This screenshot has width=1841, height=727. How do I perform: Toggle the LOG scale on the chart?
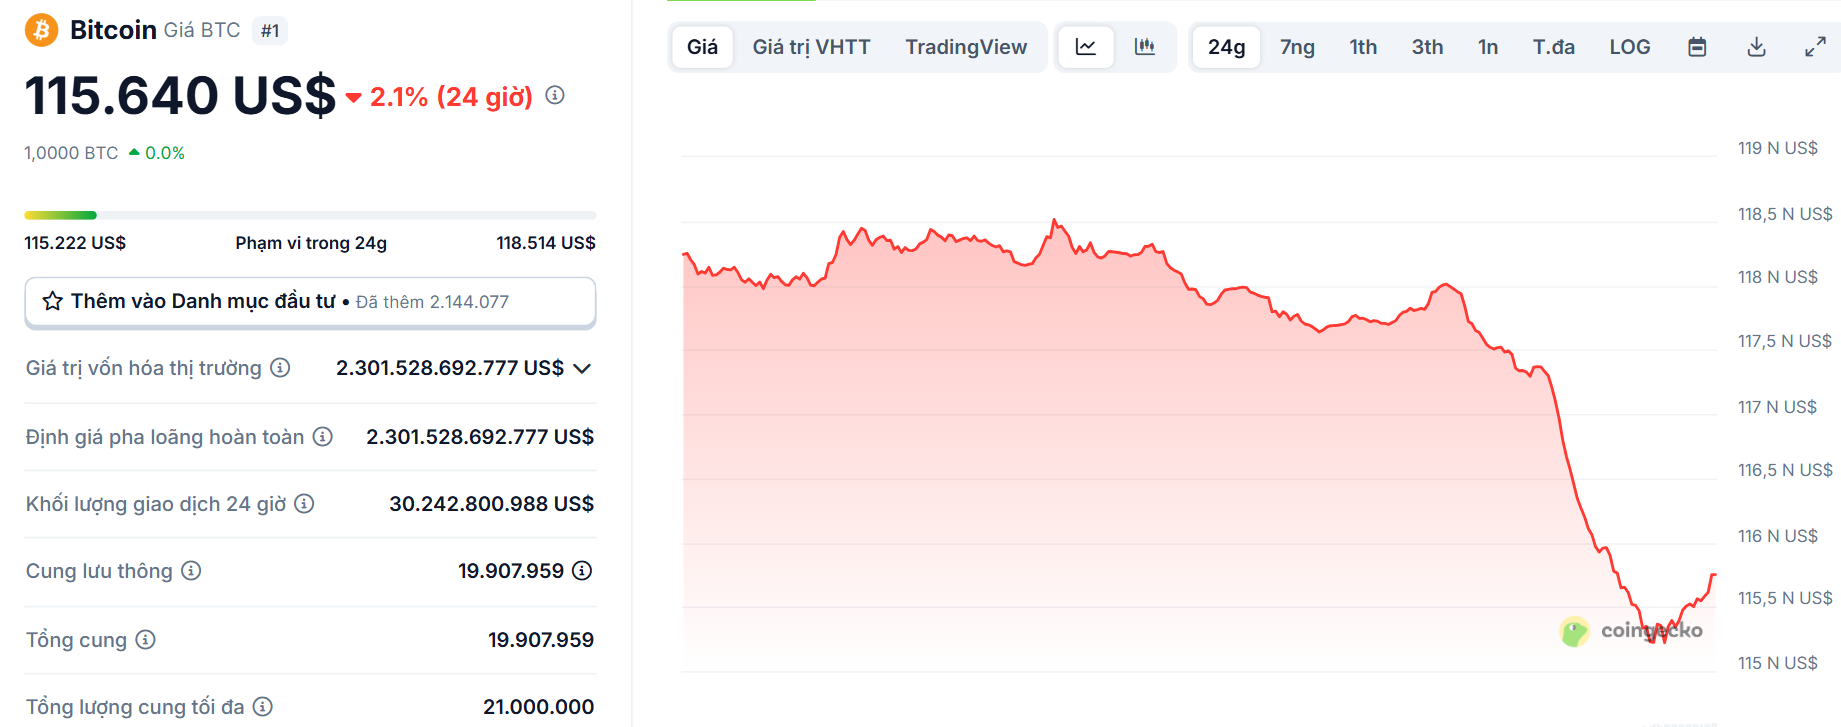click(1629, 46)
